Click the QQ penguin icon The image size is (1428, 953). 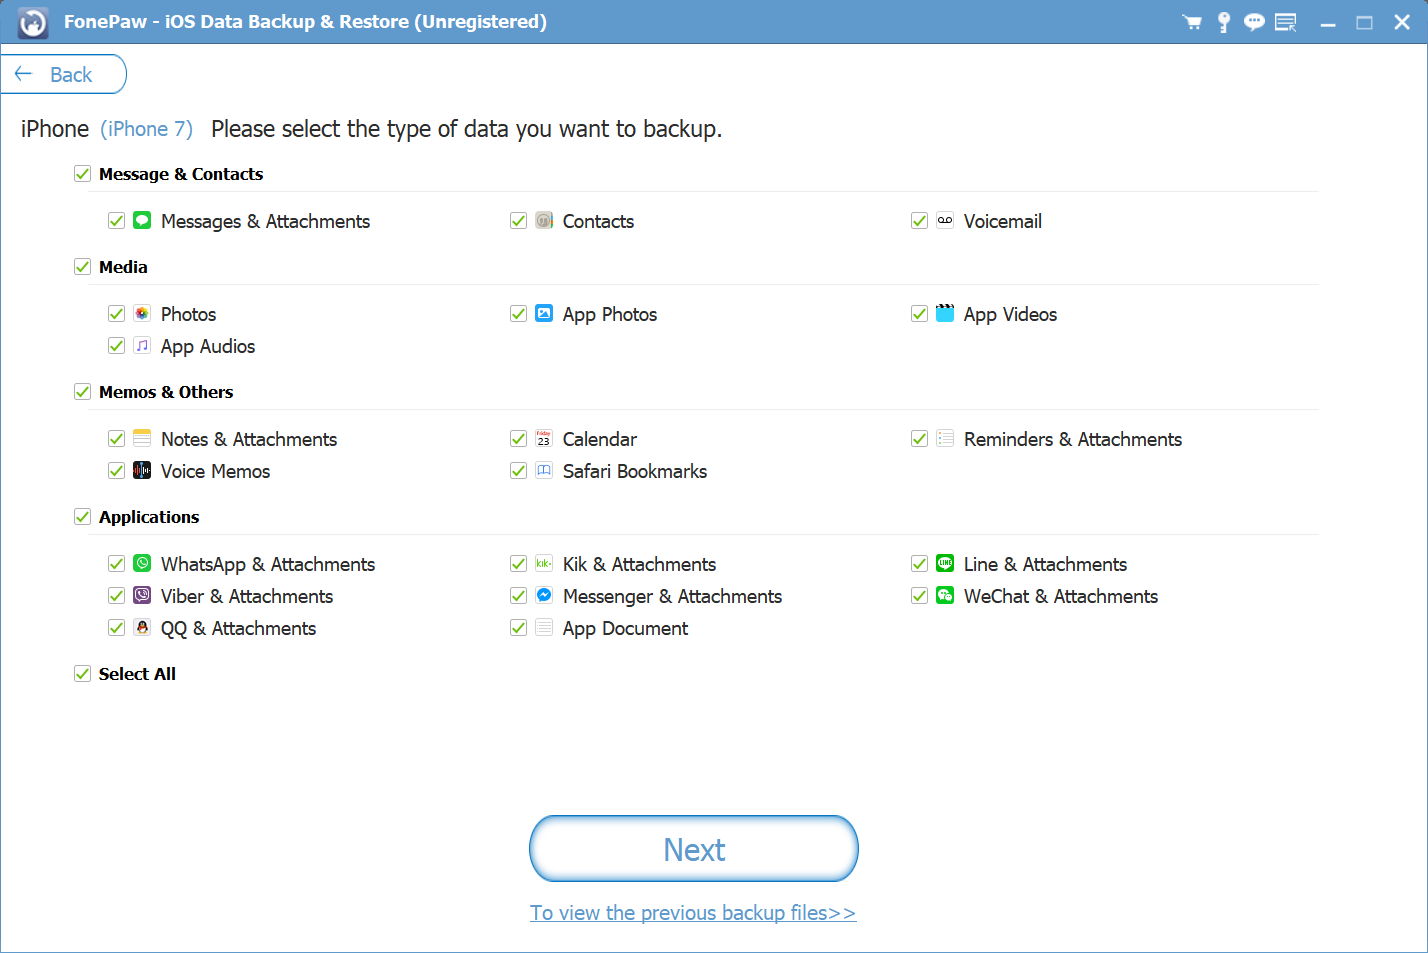pyautogui.click(x=142, y=627)
